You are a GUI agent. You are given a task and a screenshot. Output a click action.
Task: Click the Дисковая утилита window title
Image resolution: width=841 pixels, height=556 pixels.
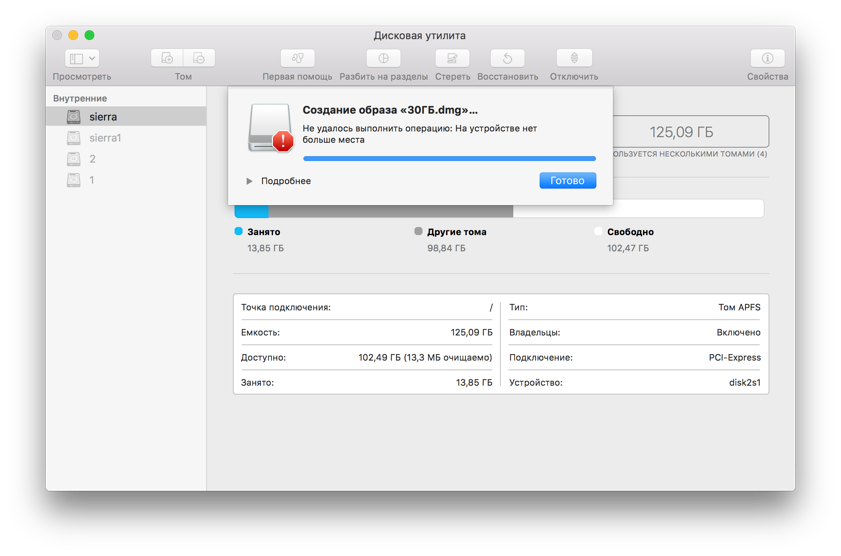(x=419, y=35)
